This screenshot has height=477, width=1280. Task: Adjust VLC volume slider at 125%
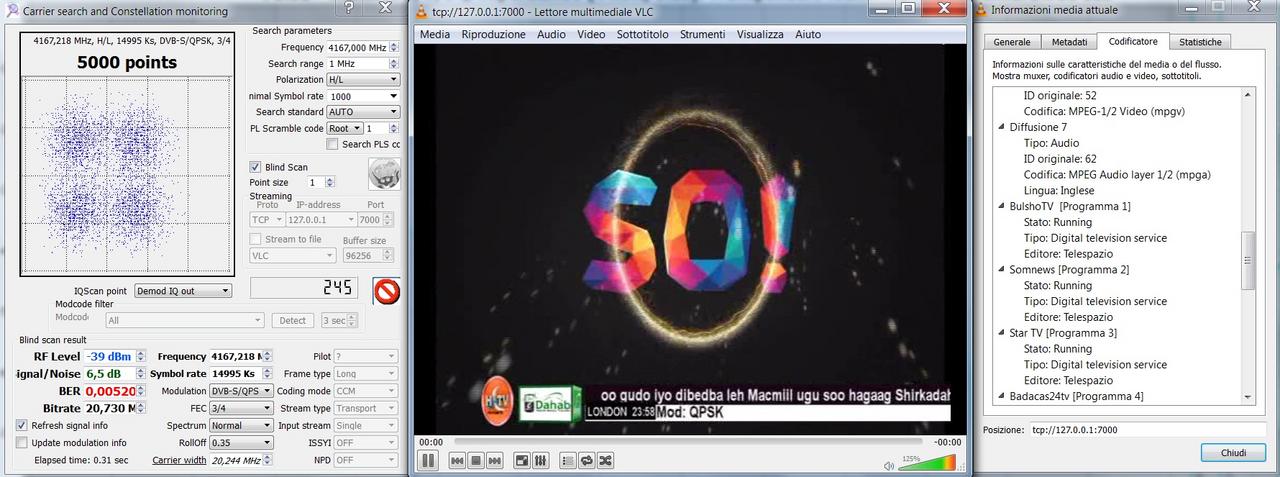(x=927, y=463)
